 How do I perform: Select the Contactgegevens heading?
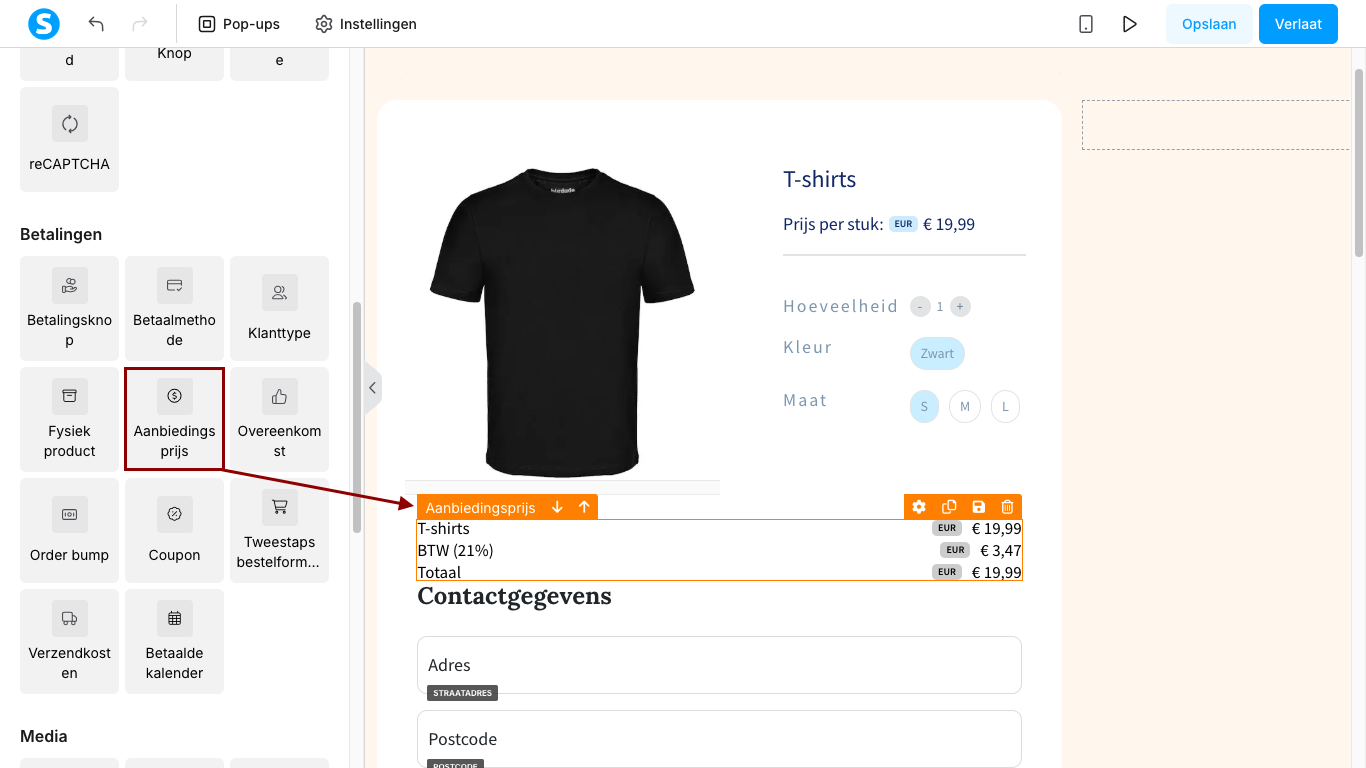point(514,596)
